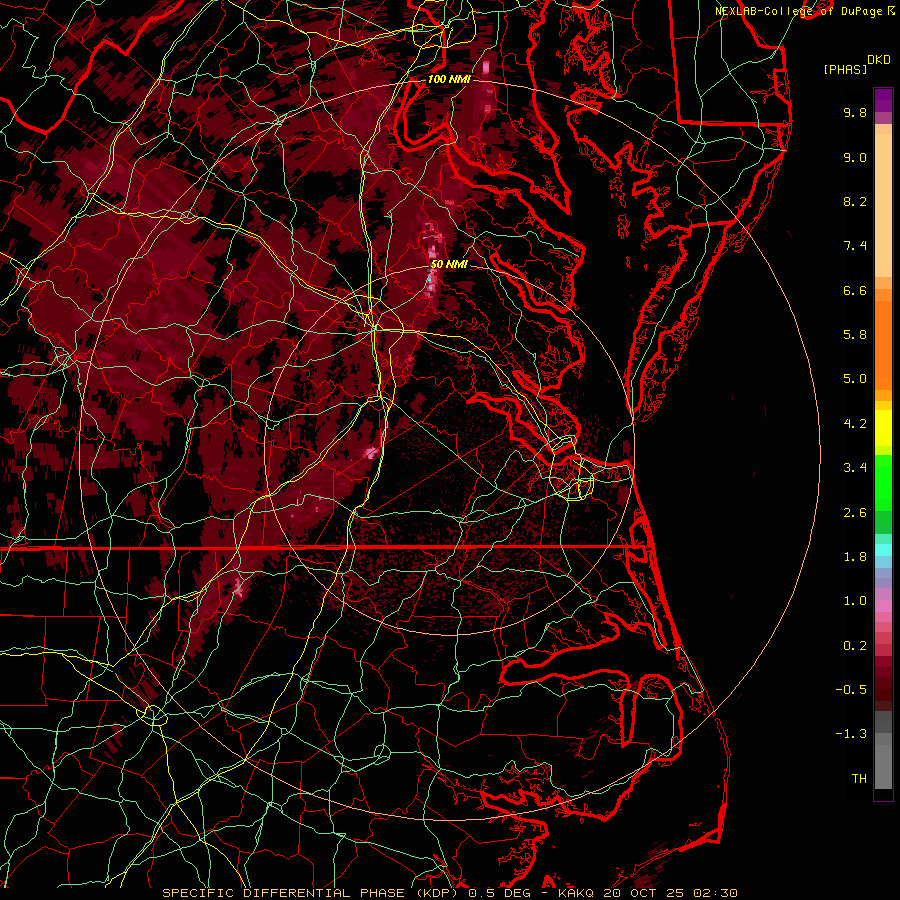Select the 4.2 value on the color scale
Screen dimensions: 900x900
tap(855, 424)
